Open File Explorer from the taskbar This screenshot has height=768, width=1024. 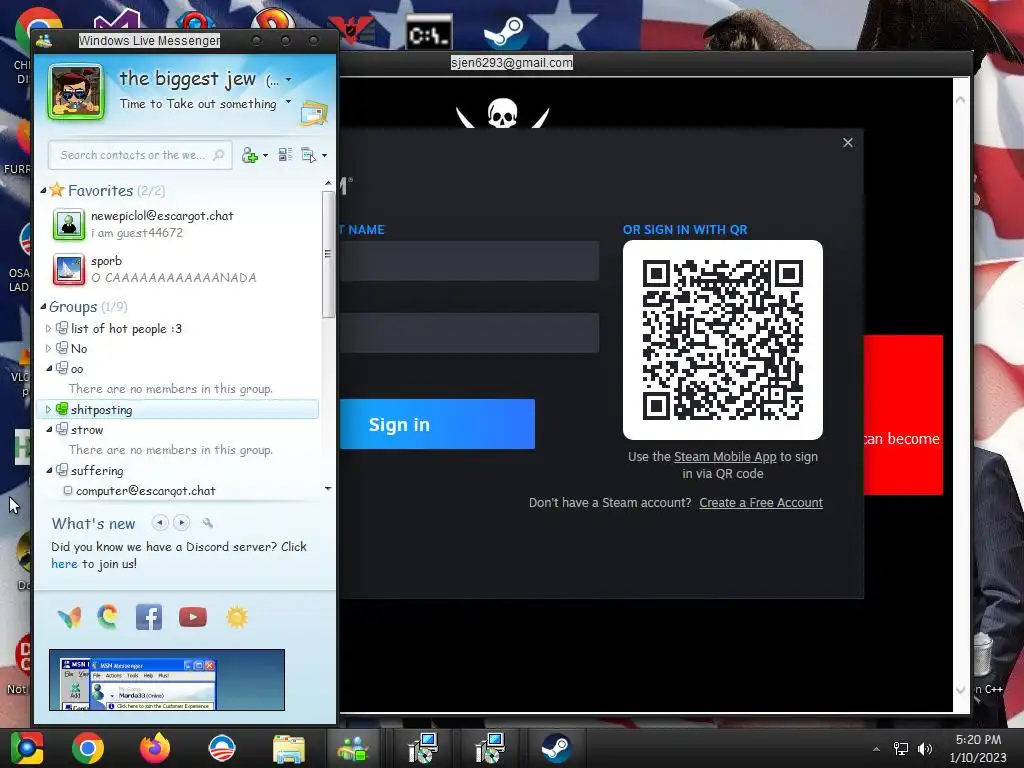(x=289, y=748)
